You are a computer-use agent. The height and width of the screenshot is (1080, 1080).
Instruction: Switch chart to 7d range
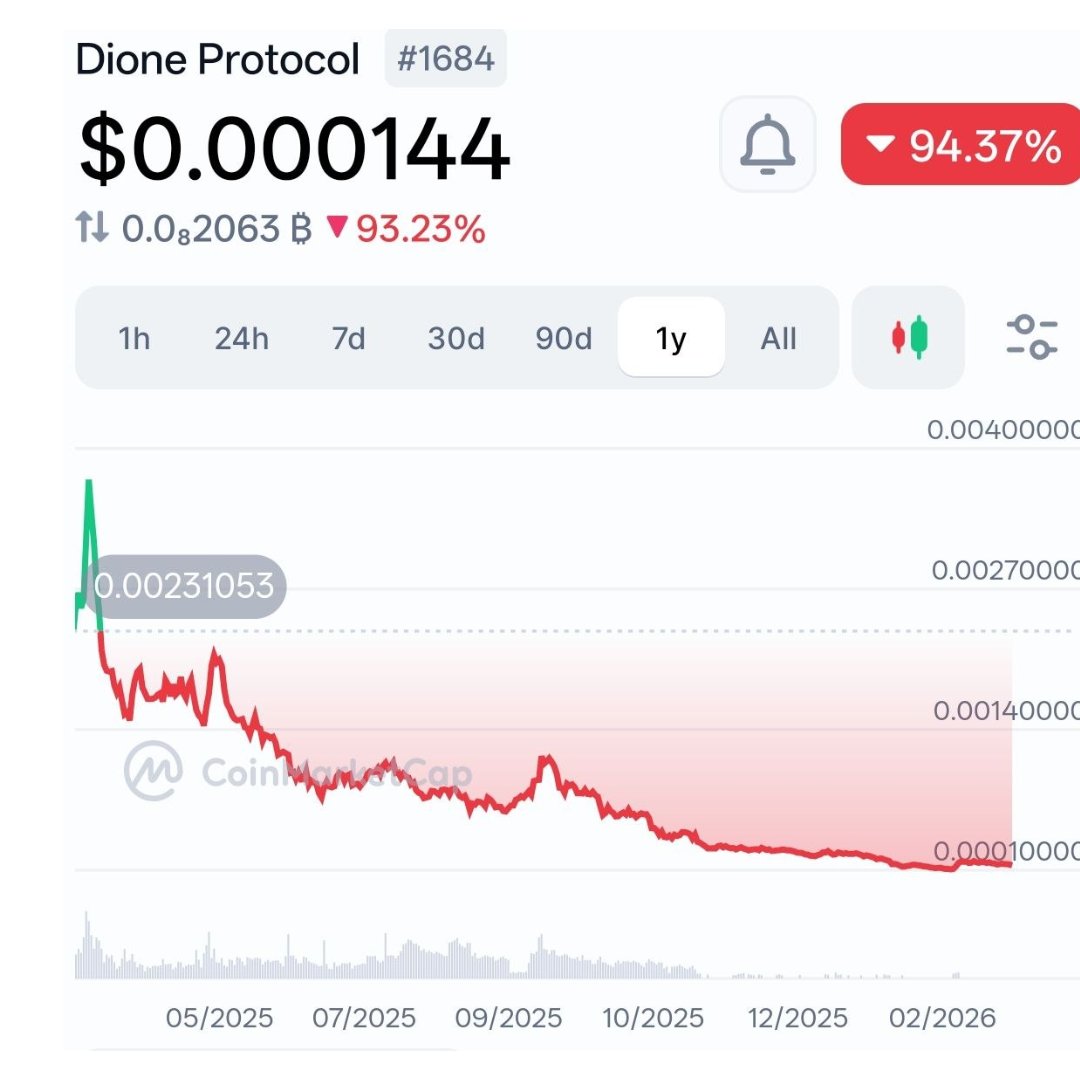[348, 338]
